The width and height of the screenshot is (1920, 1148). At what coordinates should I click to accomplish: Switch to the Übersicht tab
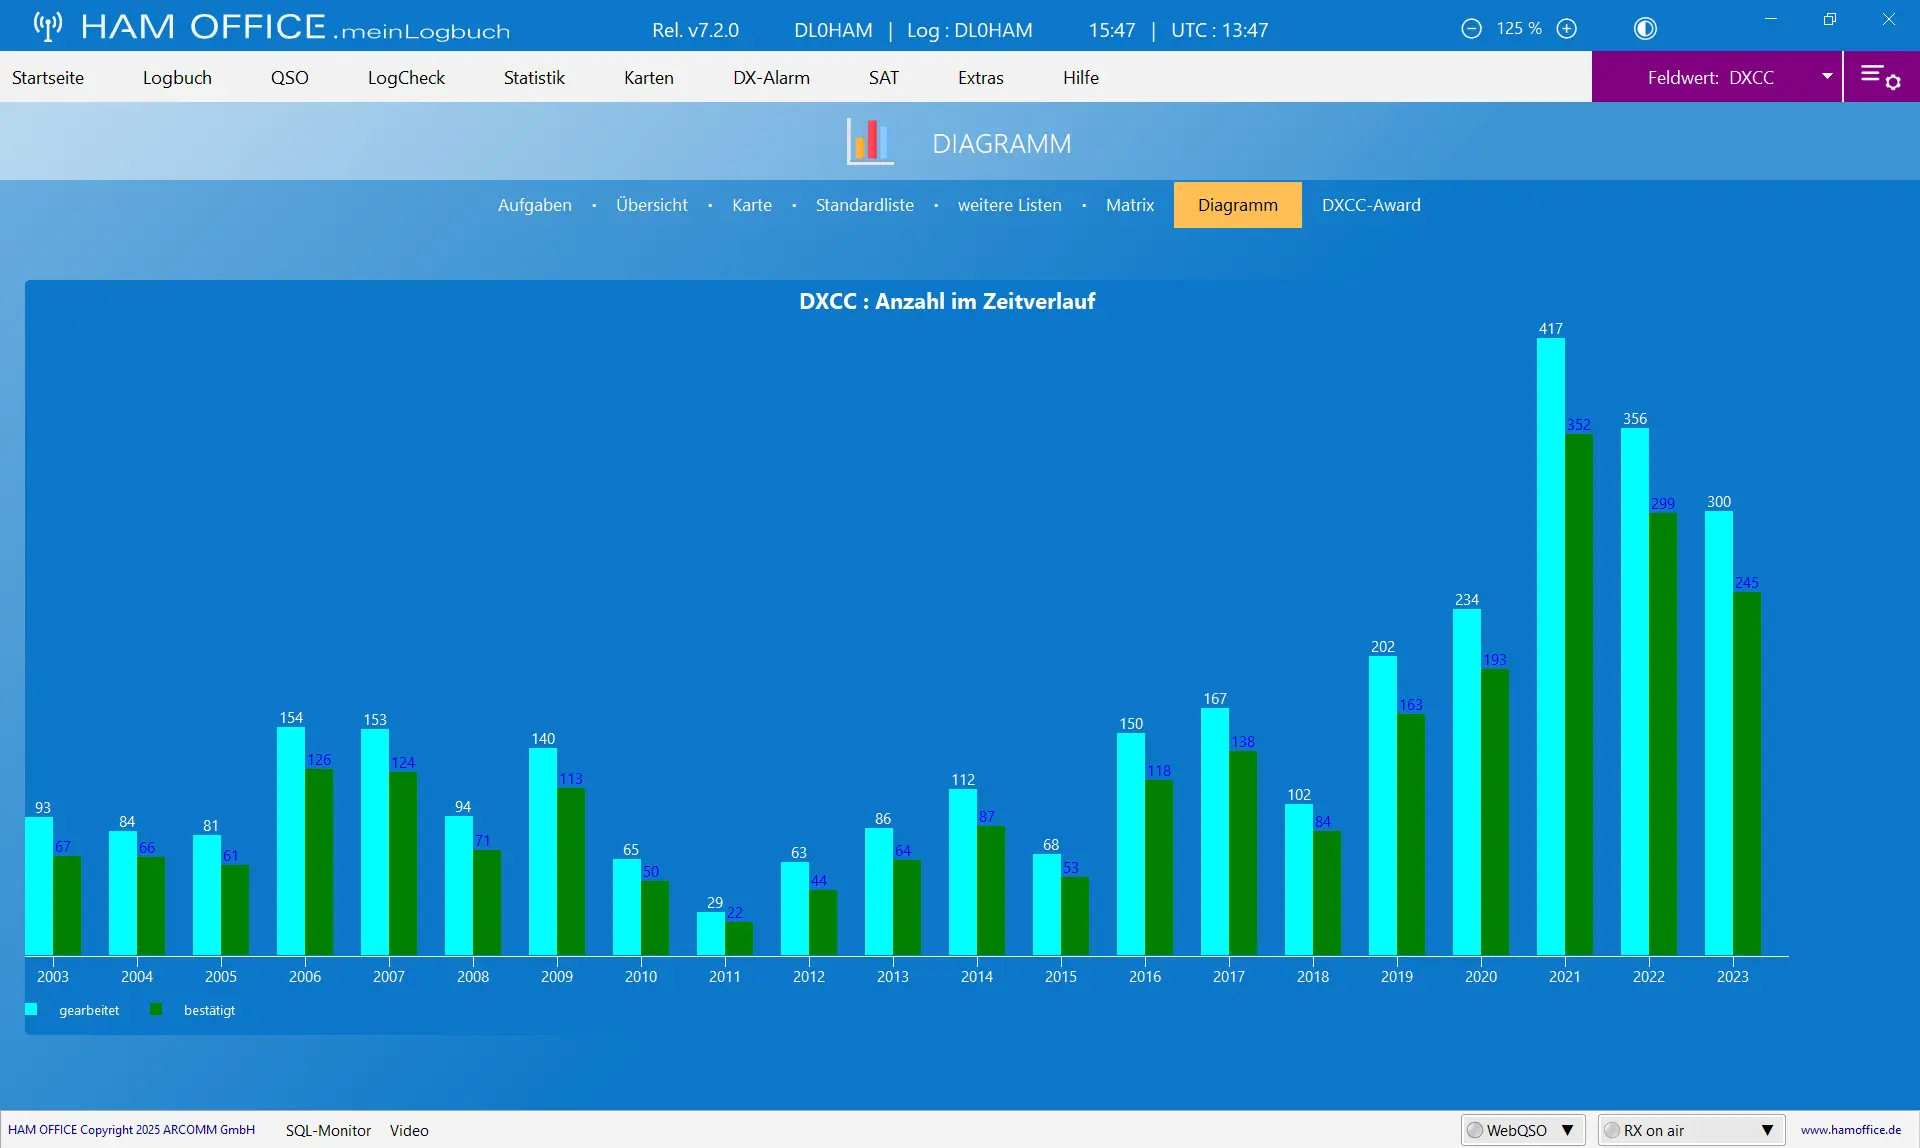tap(652, 205)
